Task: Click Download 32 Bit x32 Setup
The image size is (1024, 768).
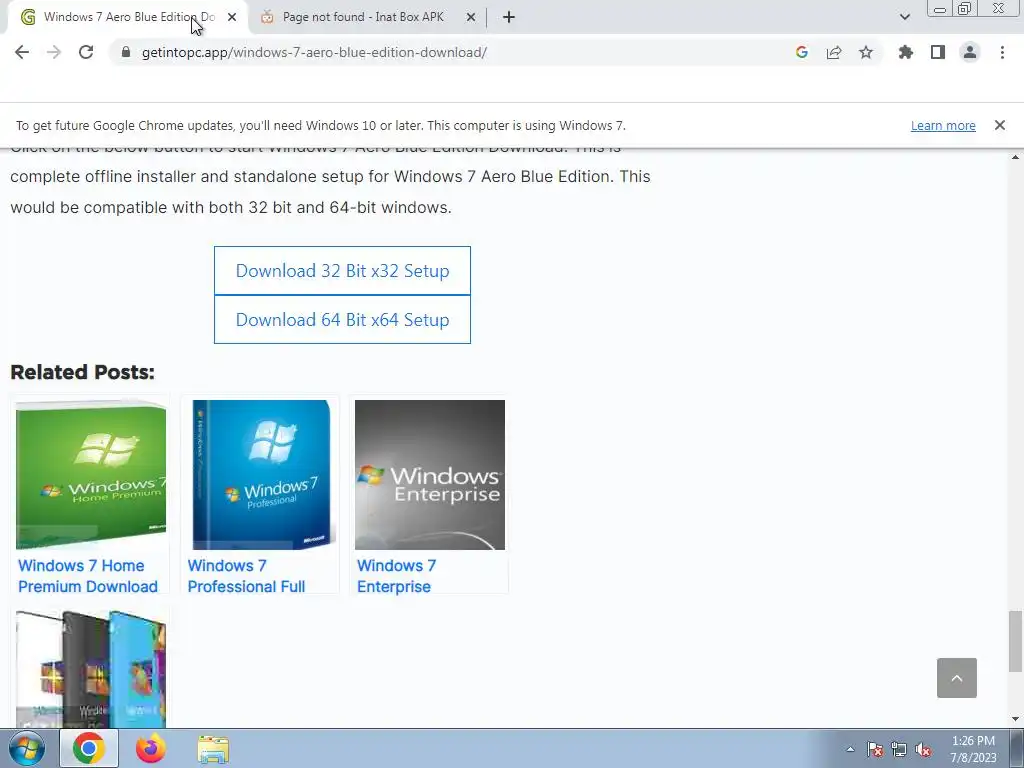Action: tap(342, 270)
